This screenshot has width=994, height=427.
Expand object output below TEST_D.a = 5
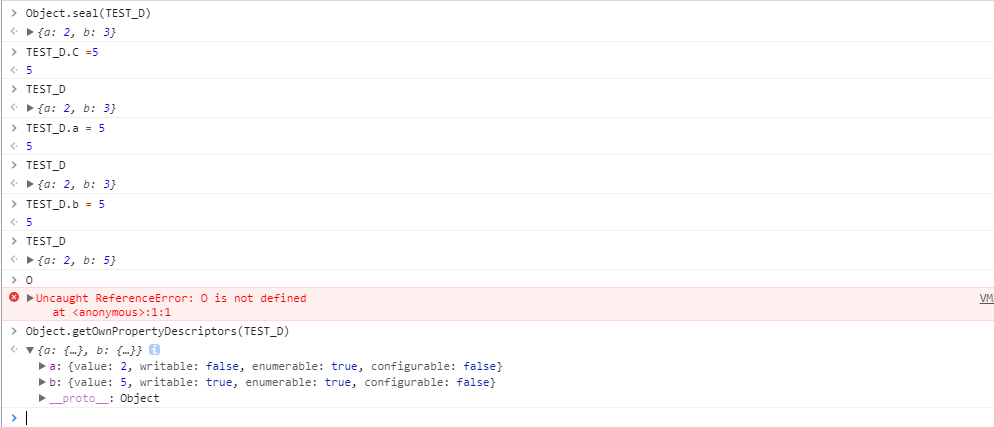click(30, 184)
